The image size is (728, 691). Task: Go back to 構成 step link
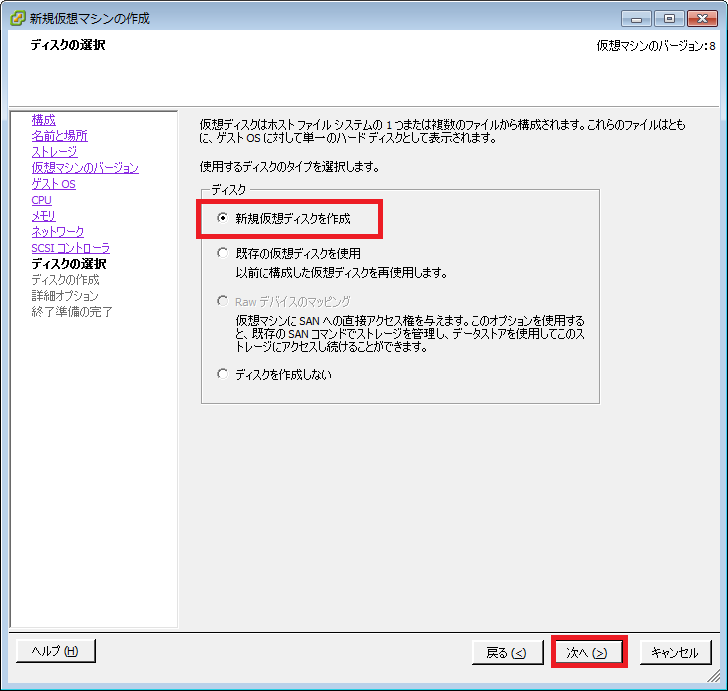[x=44, y=120]
